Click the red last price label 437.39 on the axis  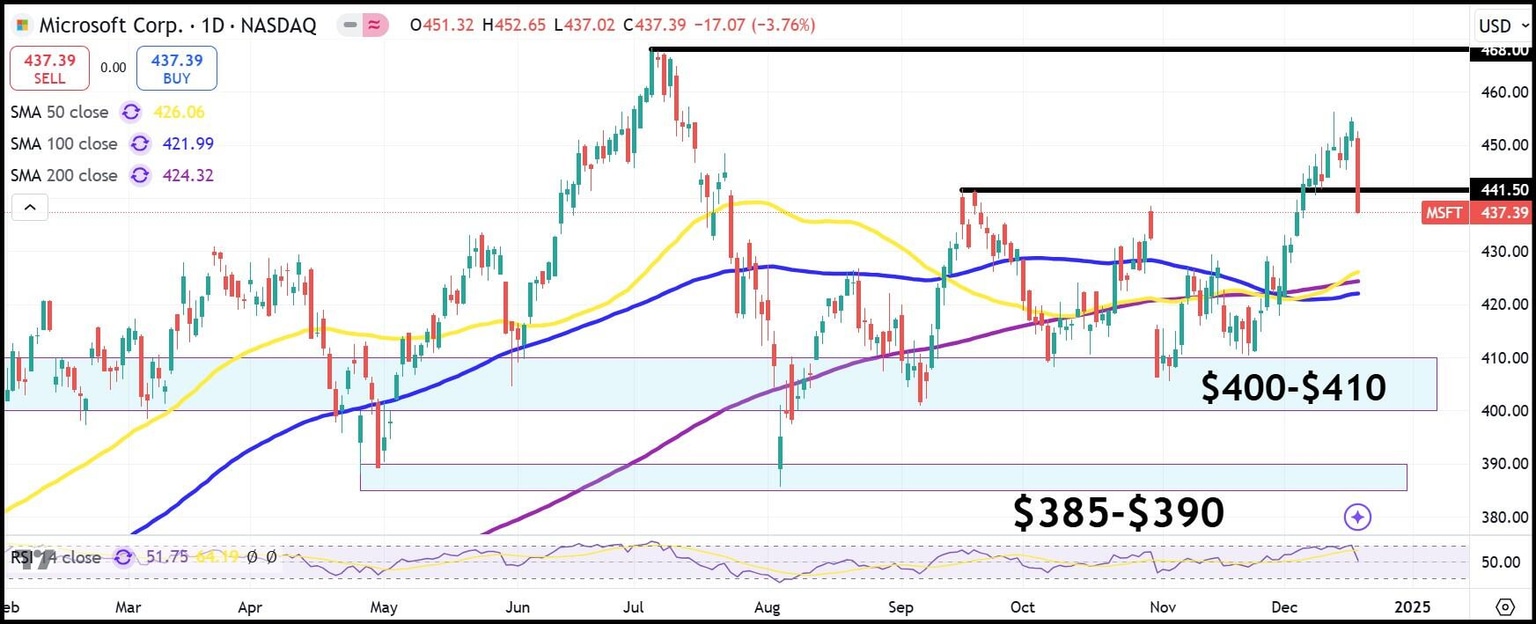1500,213
